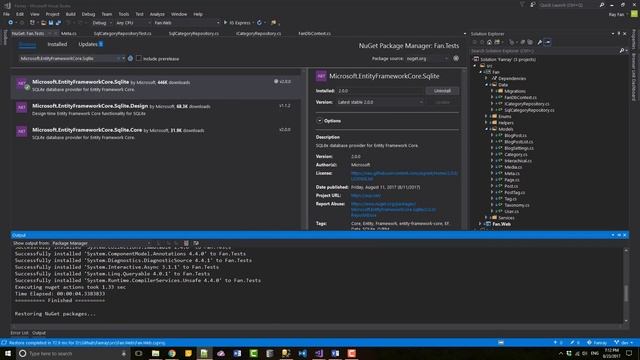The width and height of the screenshot is (640, 360).
Task: Open the Build menu
Action: point(70,14)
